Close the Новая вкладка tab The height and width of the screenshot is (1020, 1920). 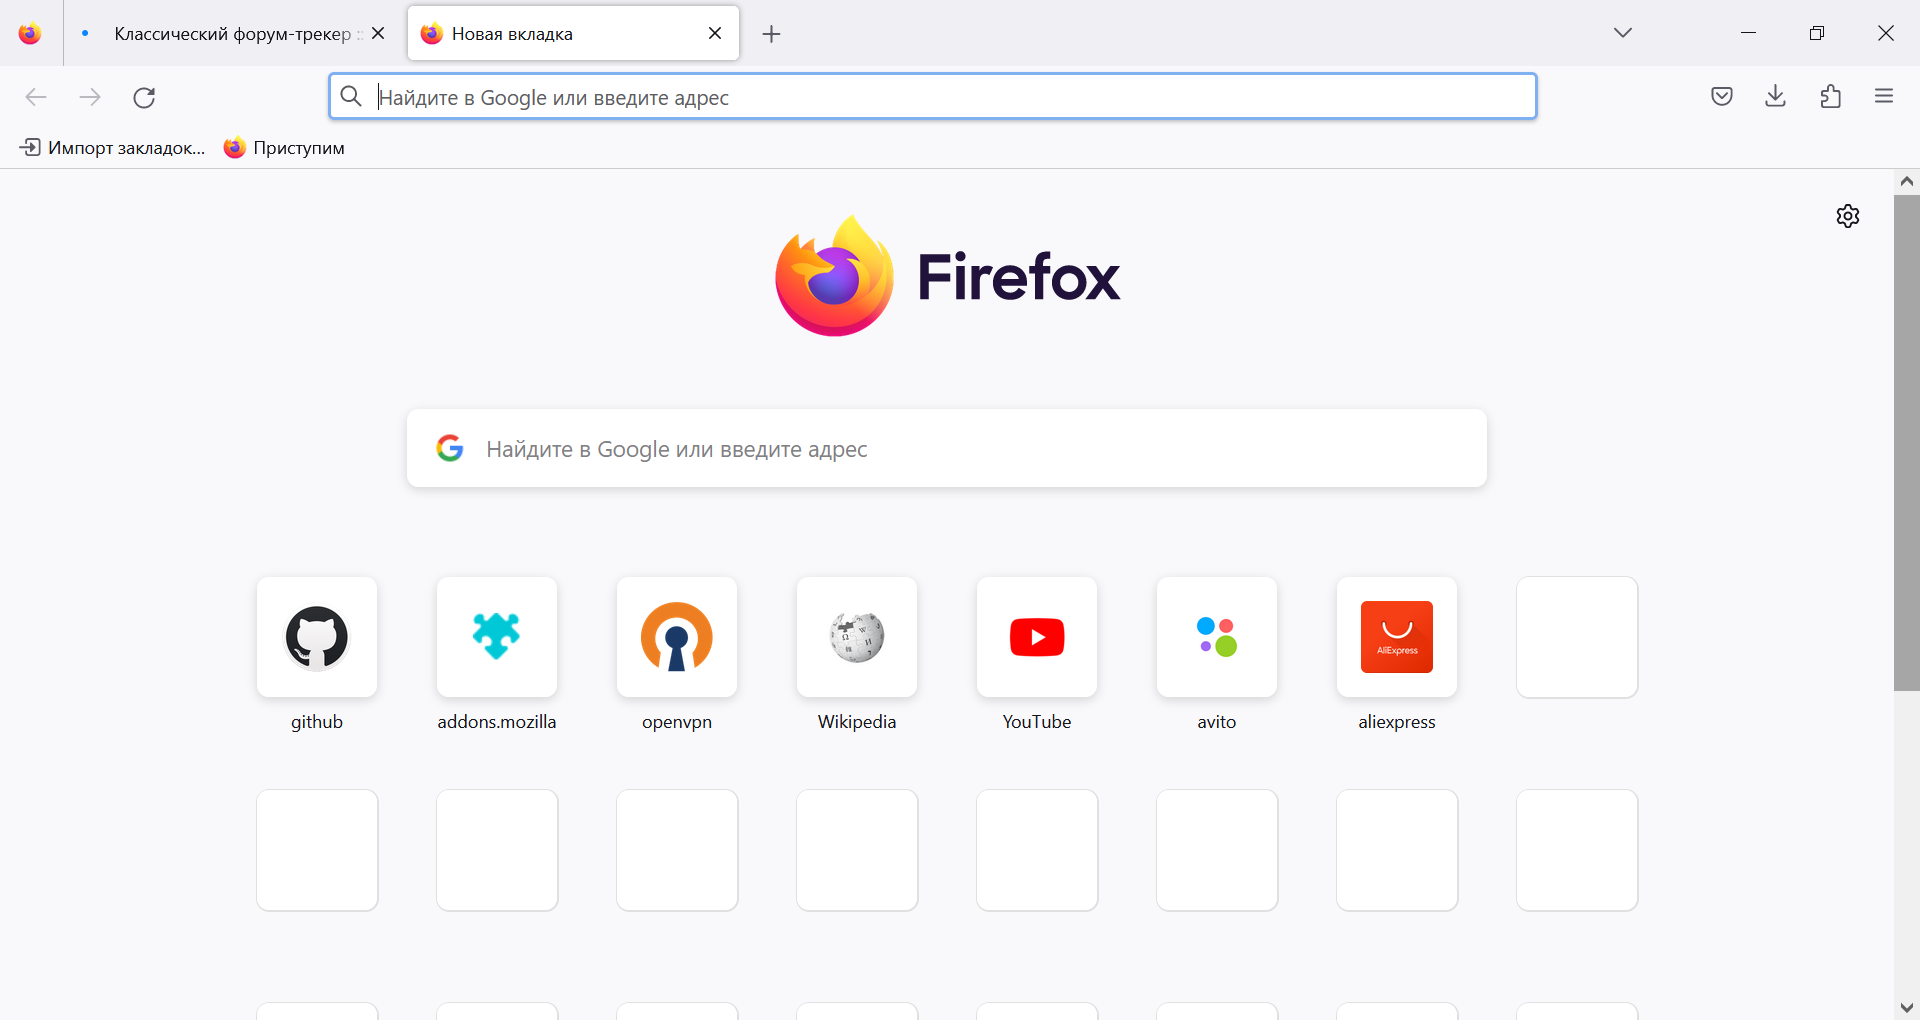(x=715, y=33)
